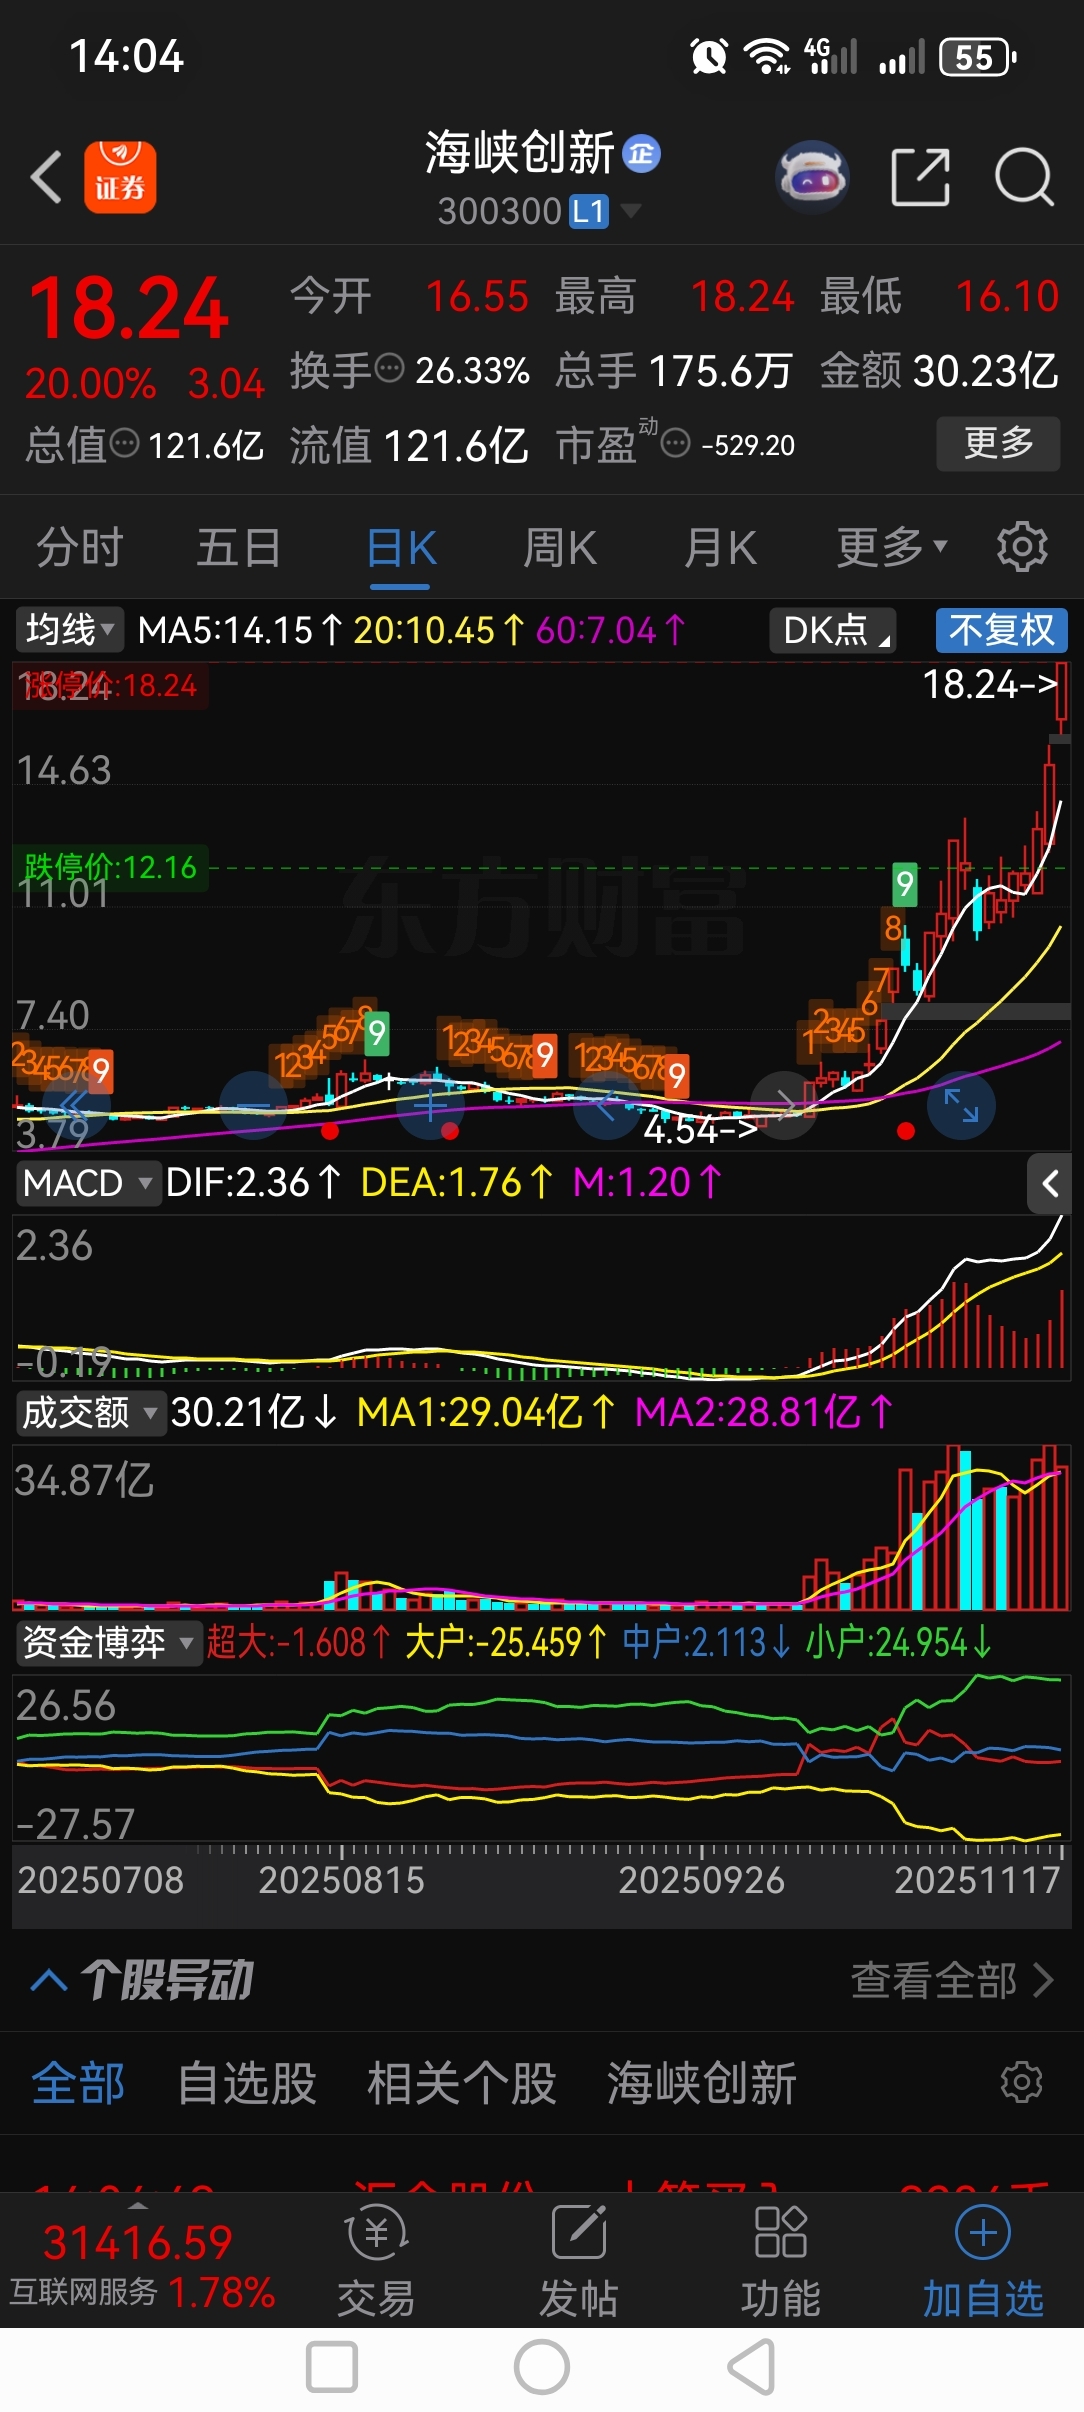Switch to 分时 tab

79,547
